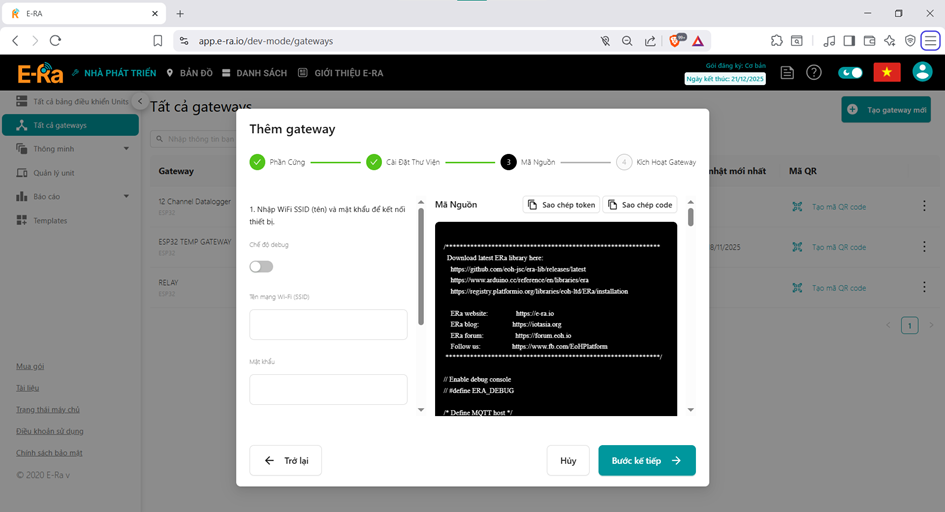Screen dimensions: 945x512
Task: Enable the Chế độ debug toggle
Action: 261,266
